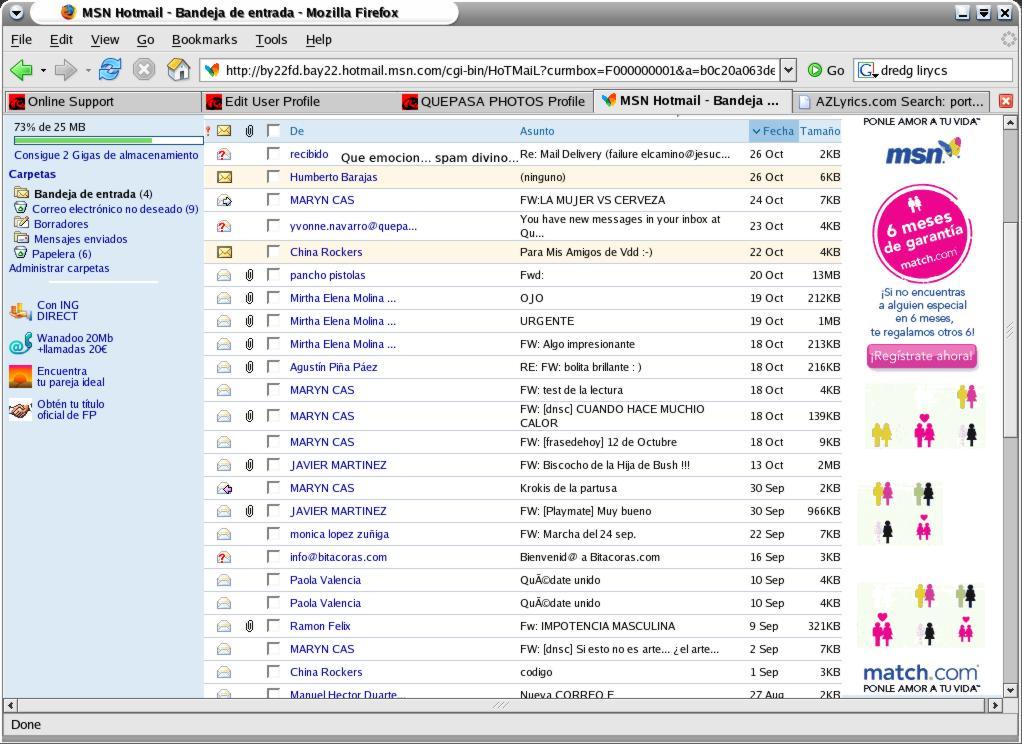The width and height of the screenshot is (1022, 744).
Task: Click the Forward arrow button
Action: click(x=65, y=70)
